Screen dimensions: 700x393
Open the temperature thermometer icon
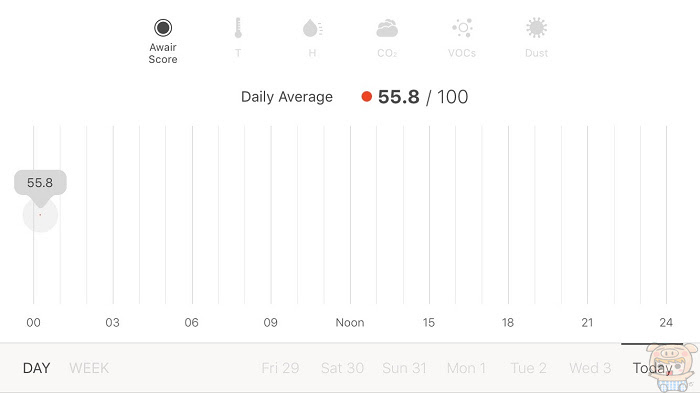[x=238, y=28]
